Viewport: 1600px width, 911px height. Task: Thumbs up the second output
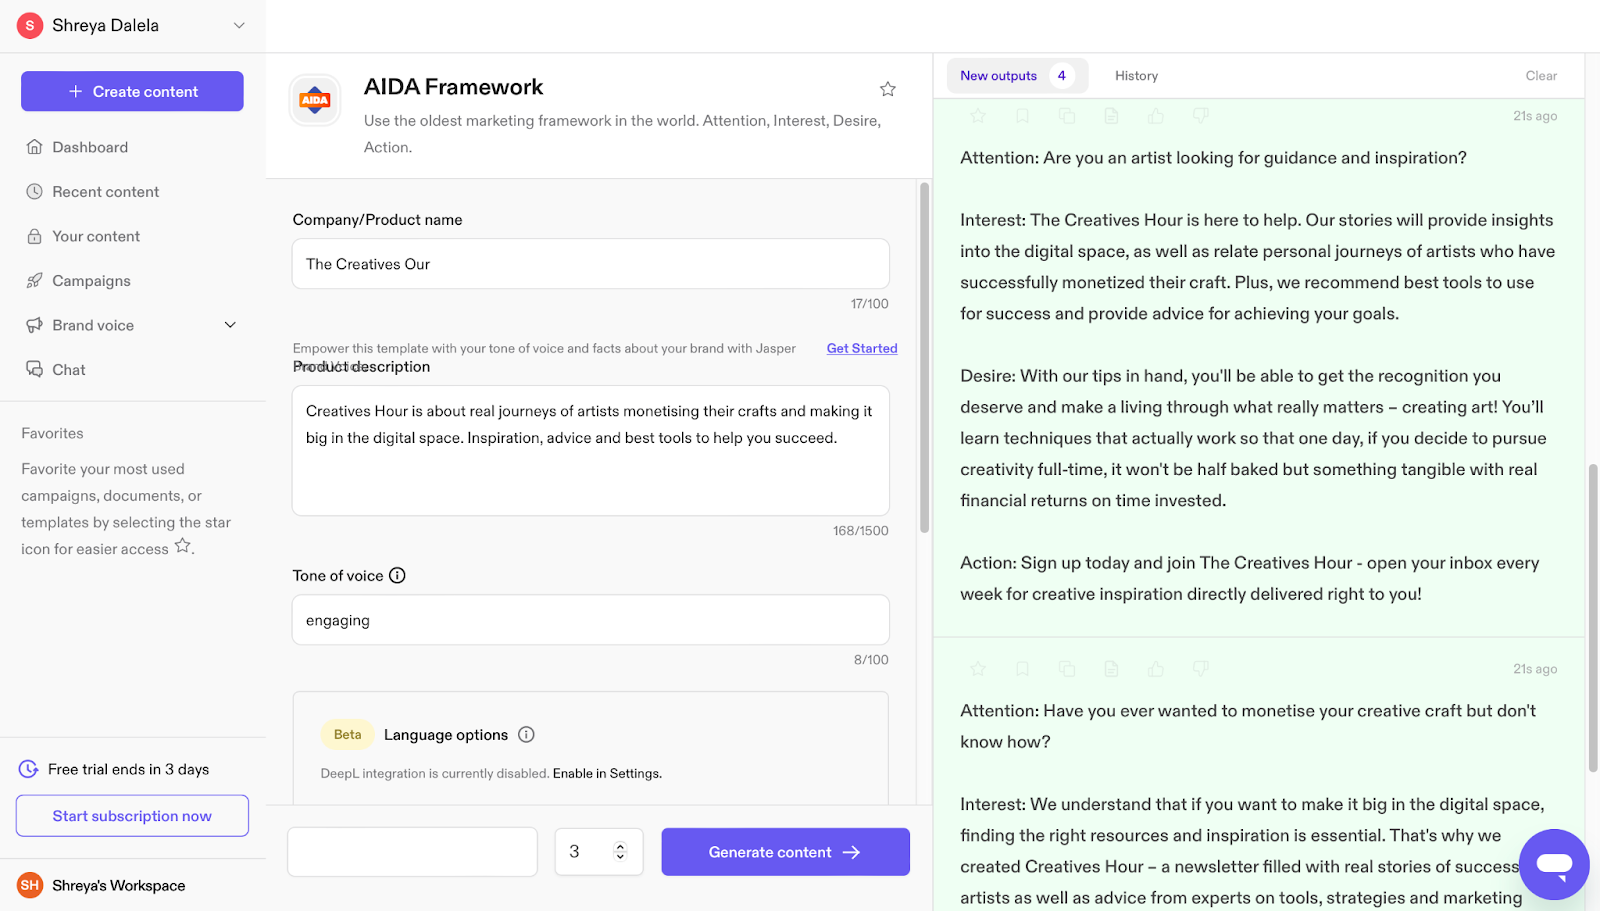[x=1156, y=669]
